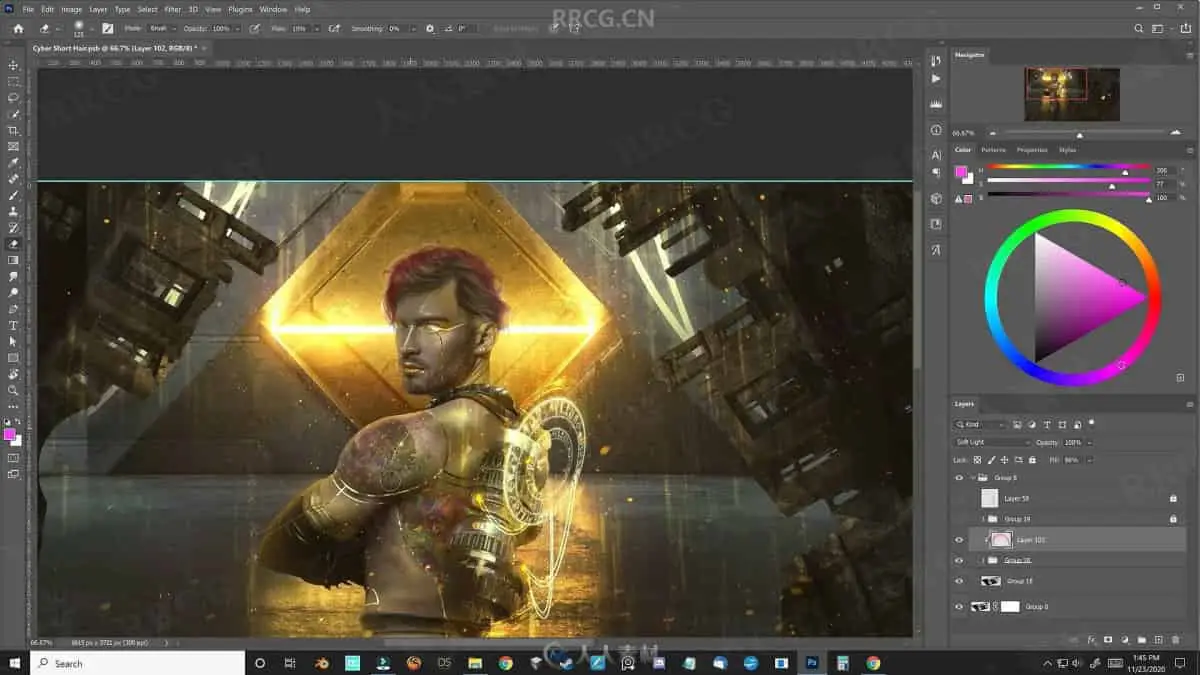Click the Home icon in options bar
This screenshot has height=675, width=1200.
pyautogui.click(x=18, y=28)
